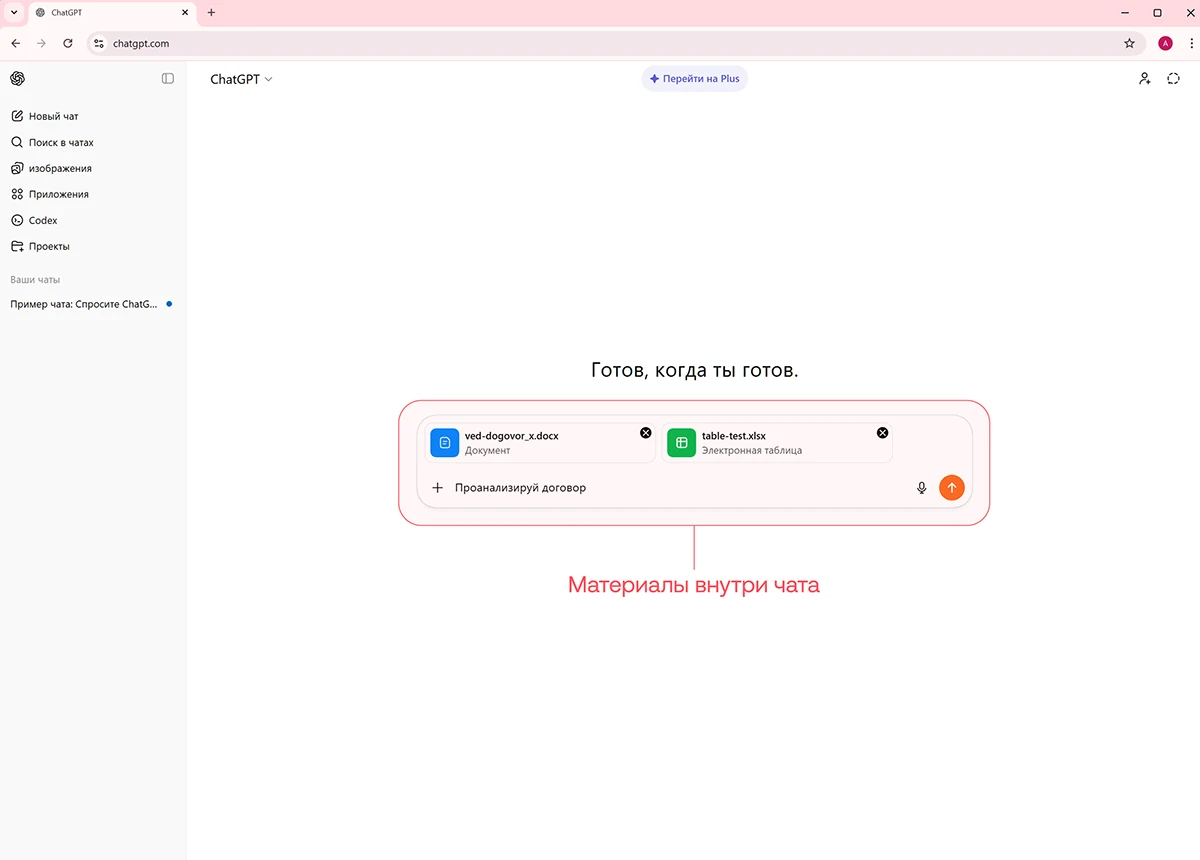Click the orange send message arrow button

tap(951, 488)
